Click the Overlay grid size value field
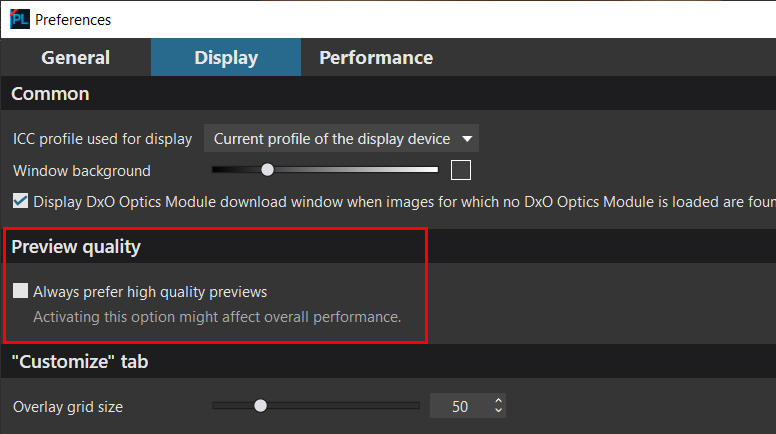 (x=460, y=406)
